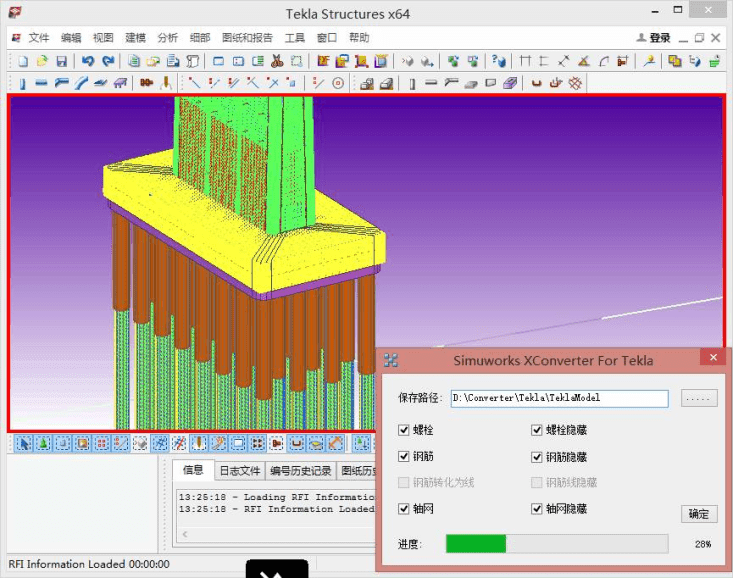Uncheck the 轴网 checkbox

(403, 508)
